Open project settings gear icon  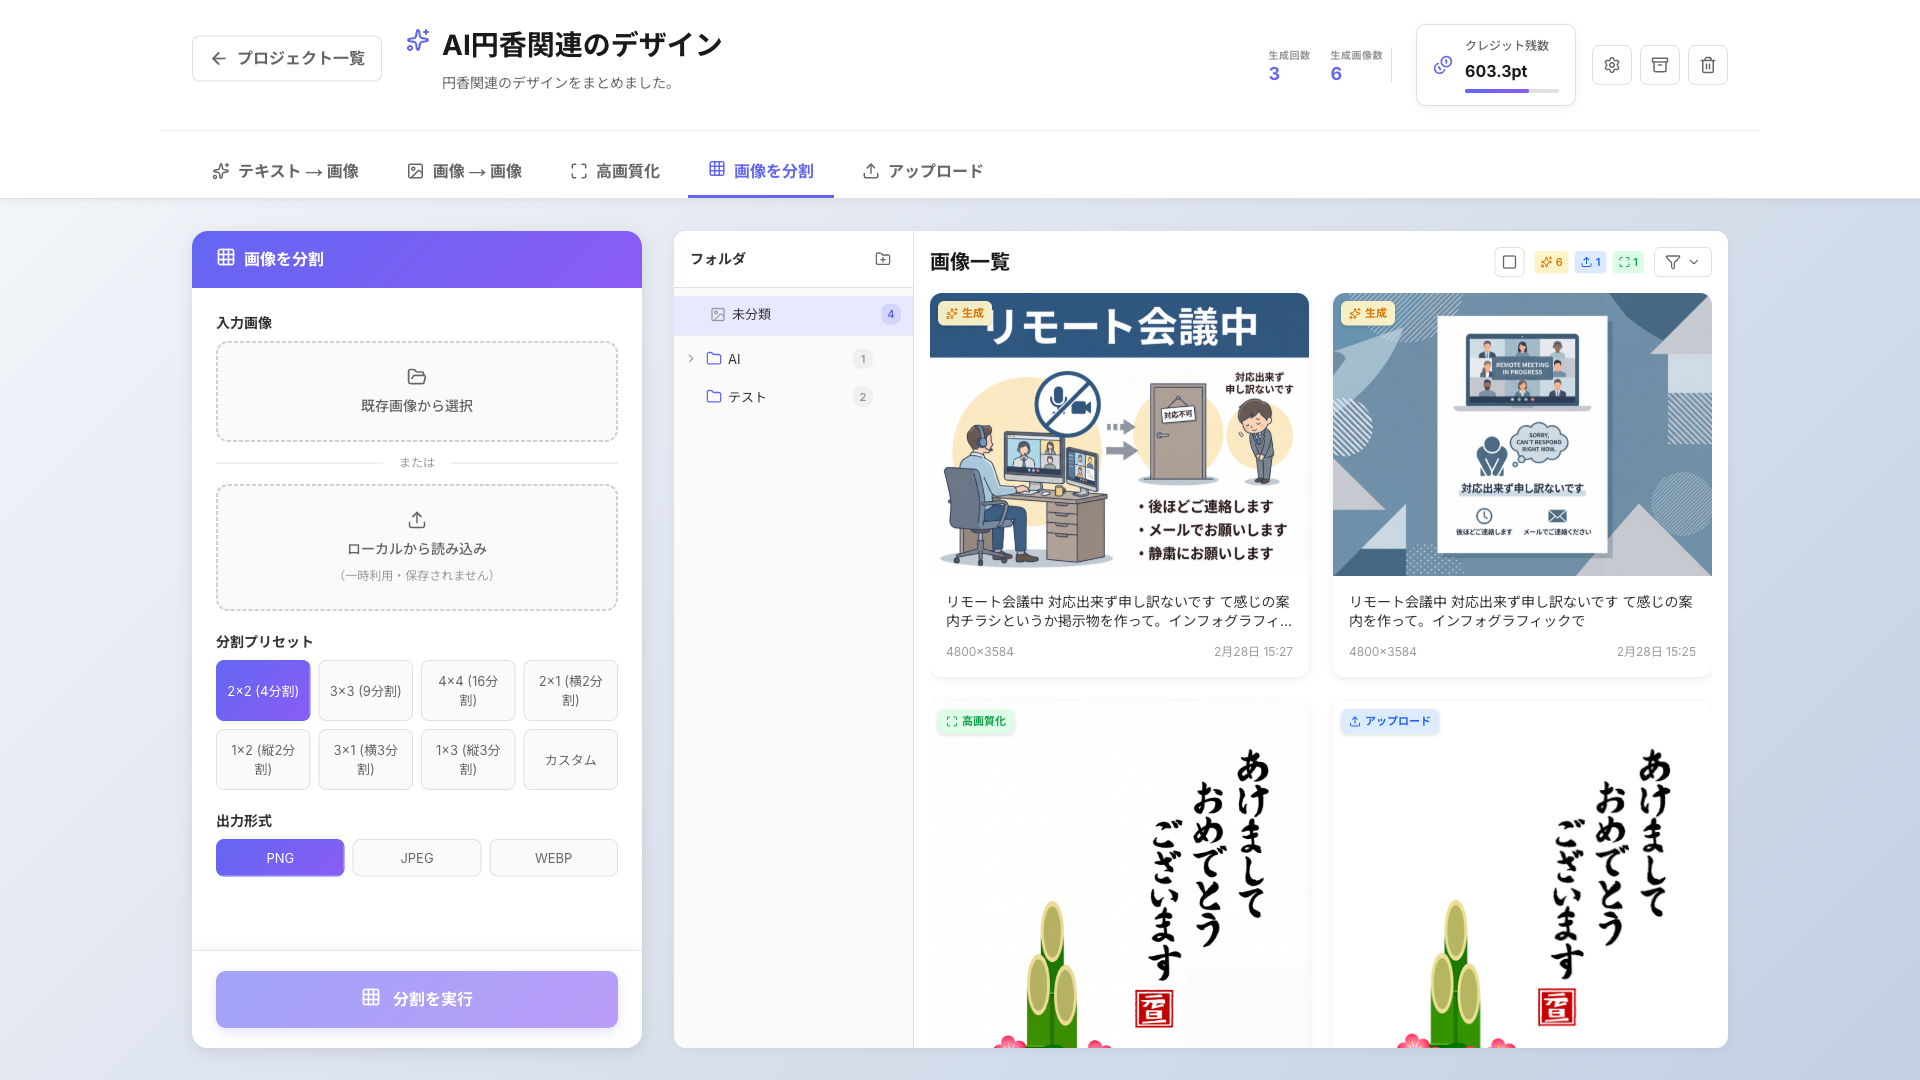tap(1611, 65)
